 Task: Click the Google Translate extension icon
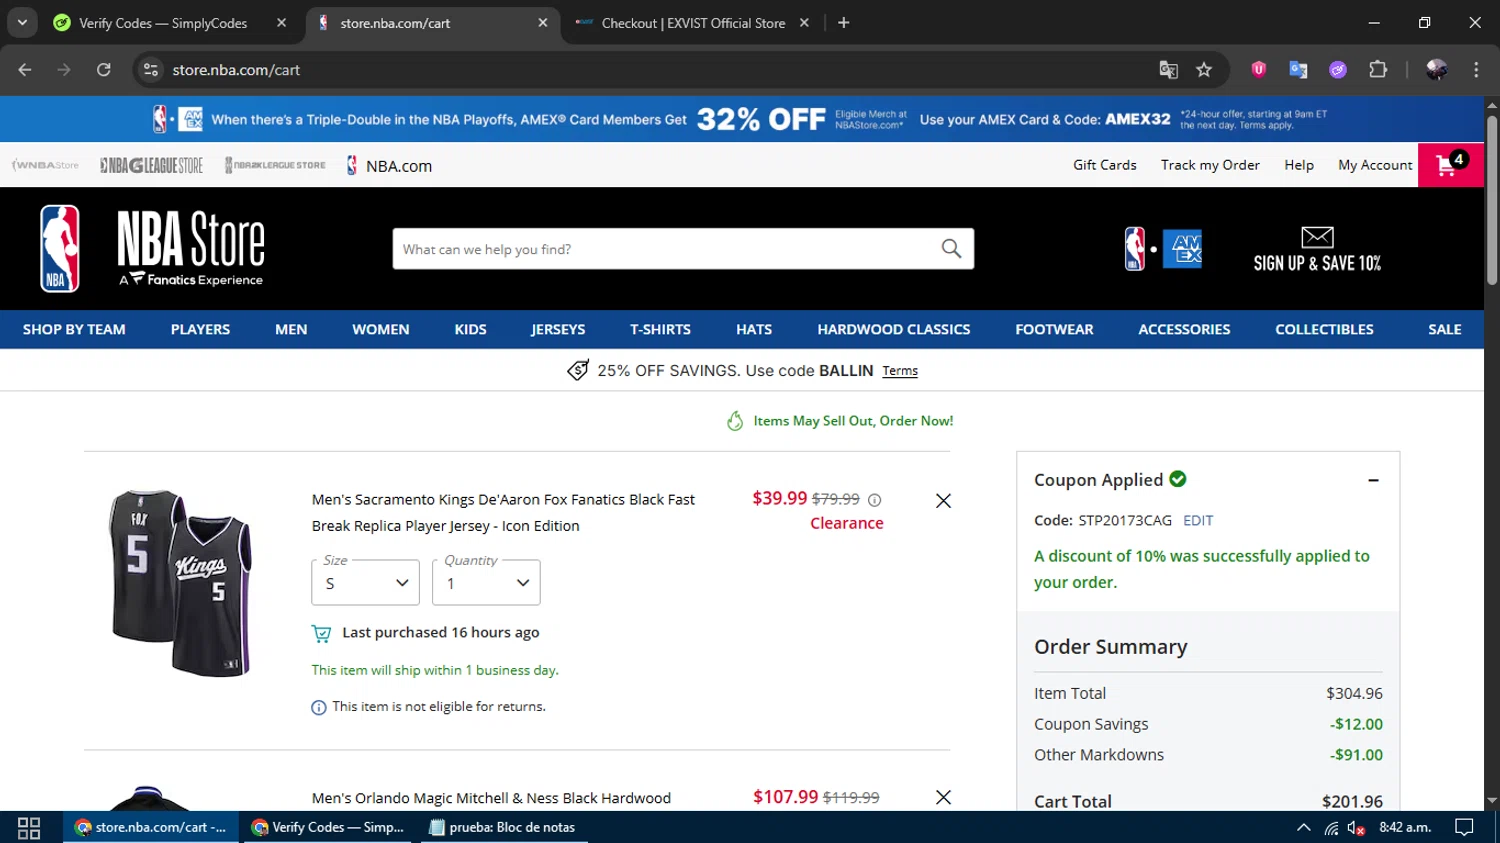tap(1298, 70)
